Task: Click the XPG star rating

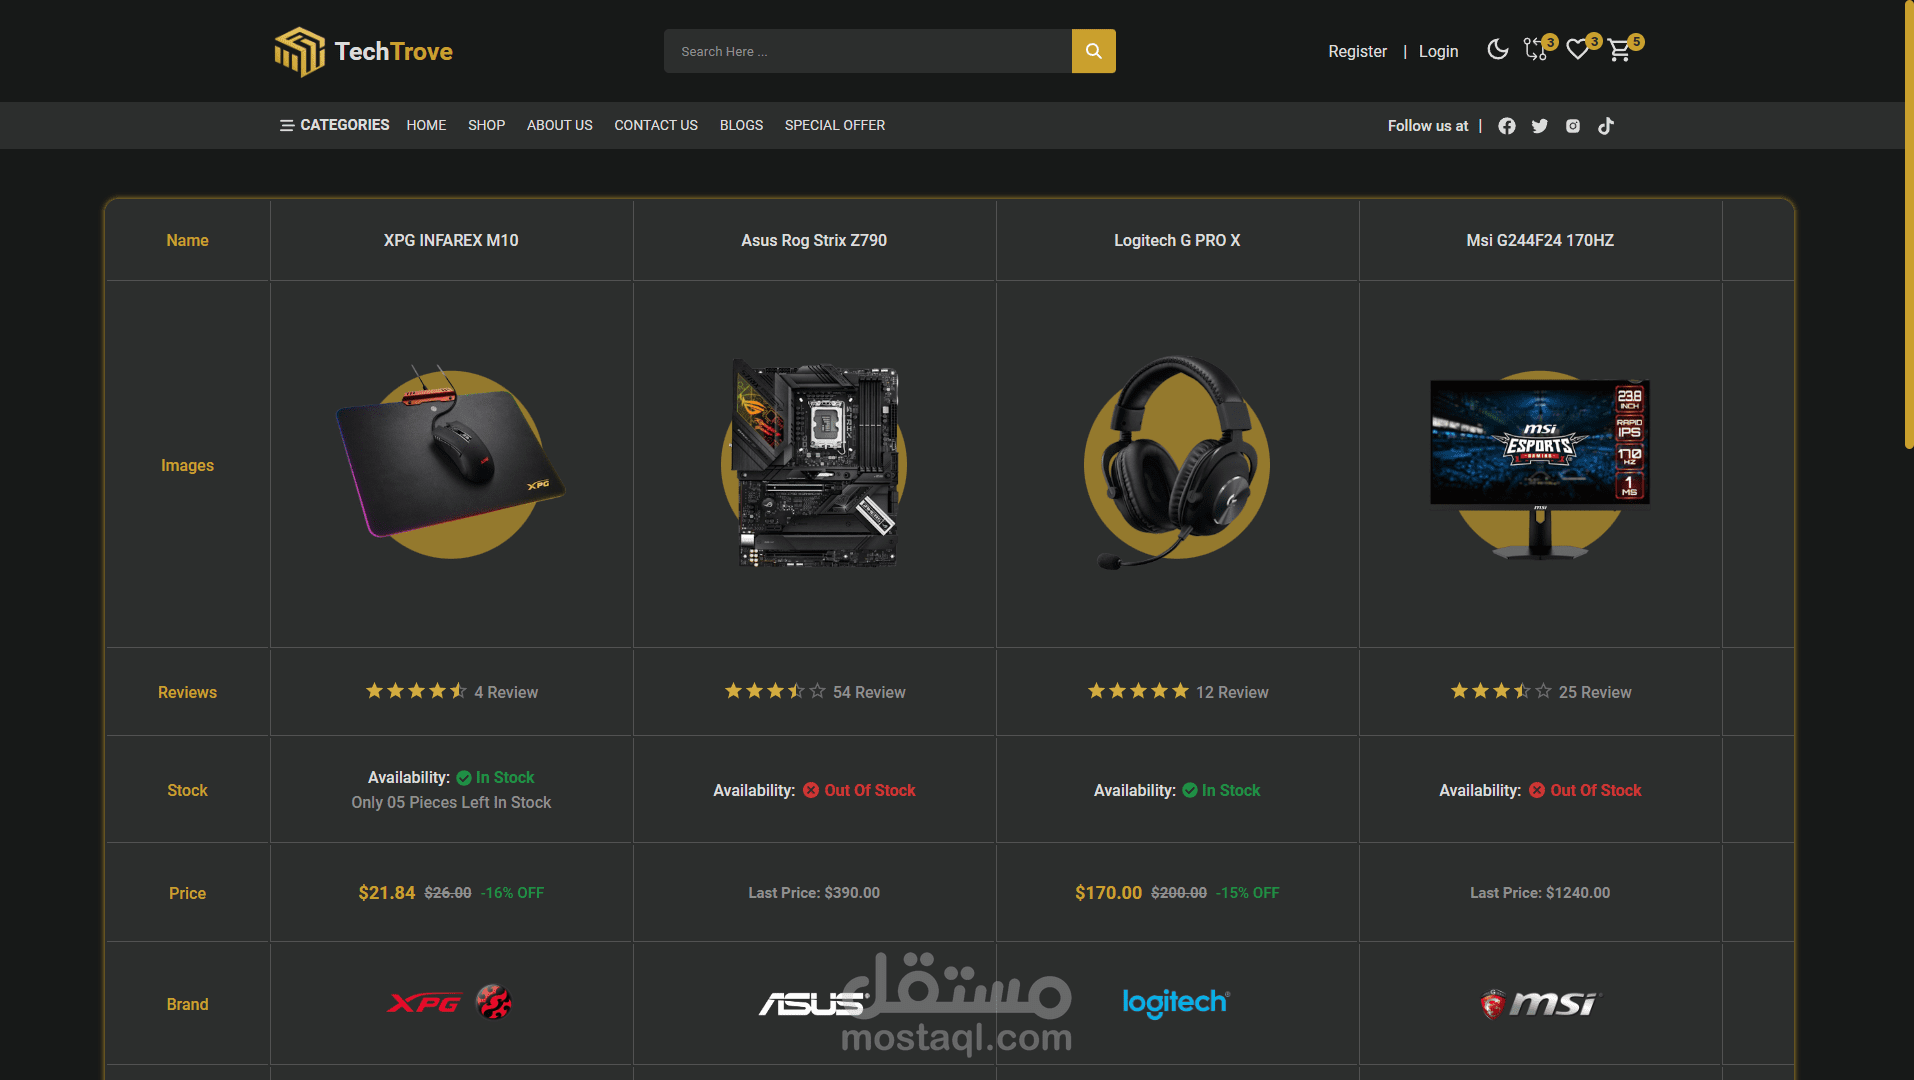Action: pyautogui.click(x=416, y=691)
